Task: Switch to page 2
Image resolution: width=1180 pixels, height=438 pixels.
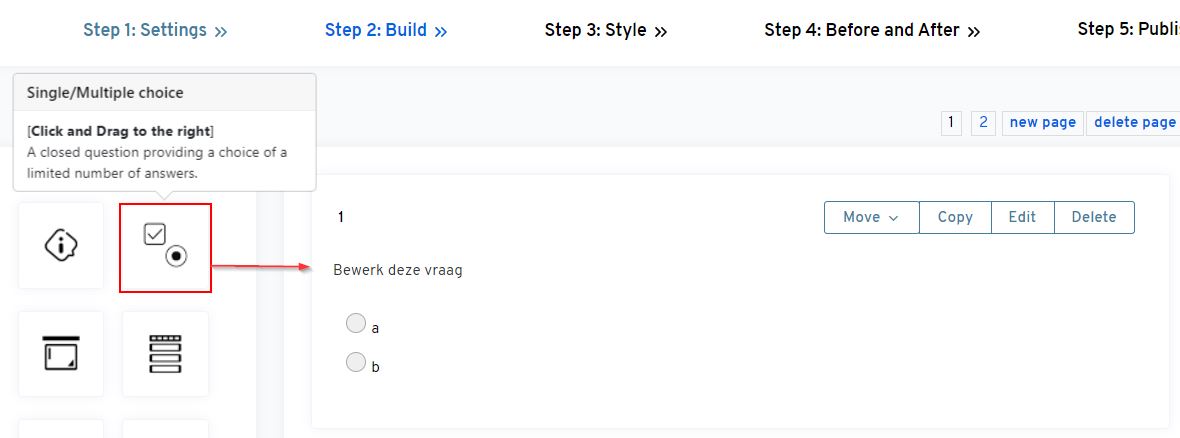Action: point(983,122)
